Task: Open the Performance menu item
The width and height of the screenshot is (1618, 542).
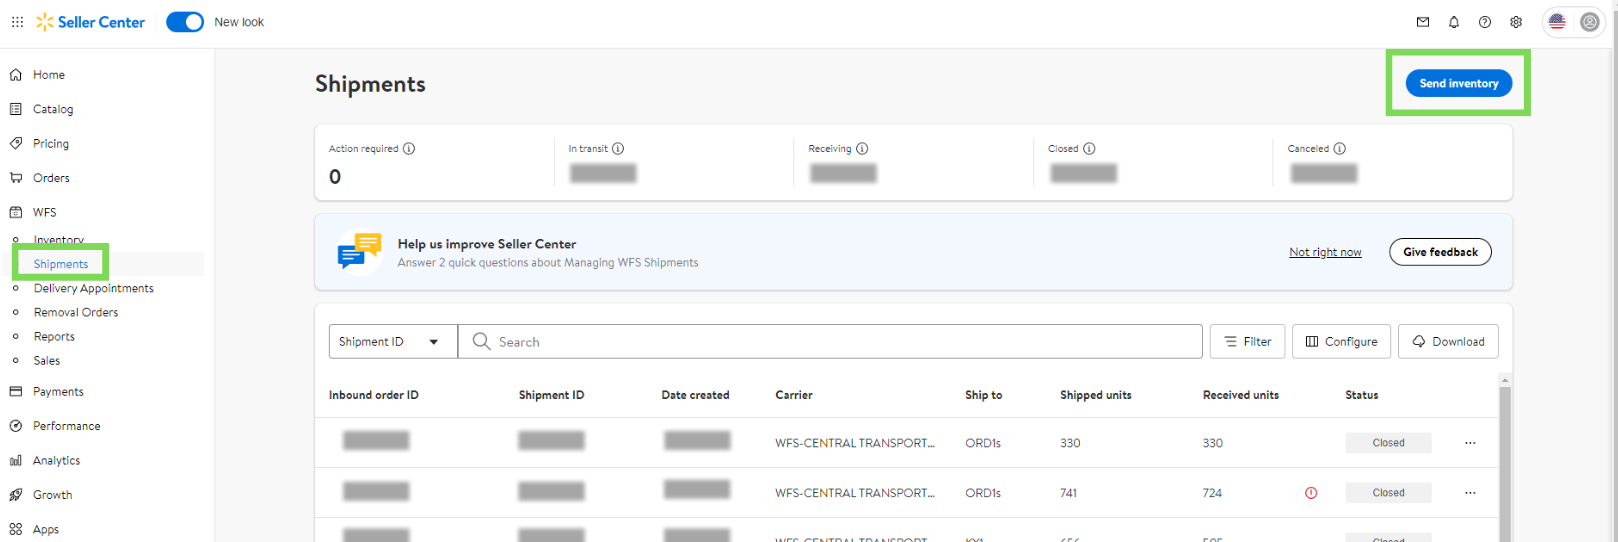Action: 66,426
